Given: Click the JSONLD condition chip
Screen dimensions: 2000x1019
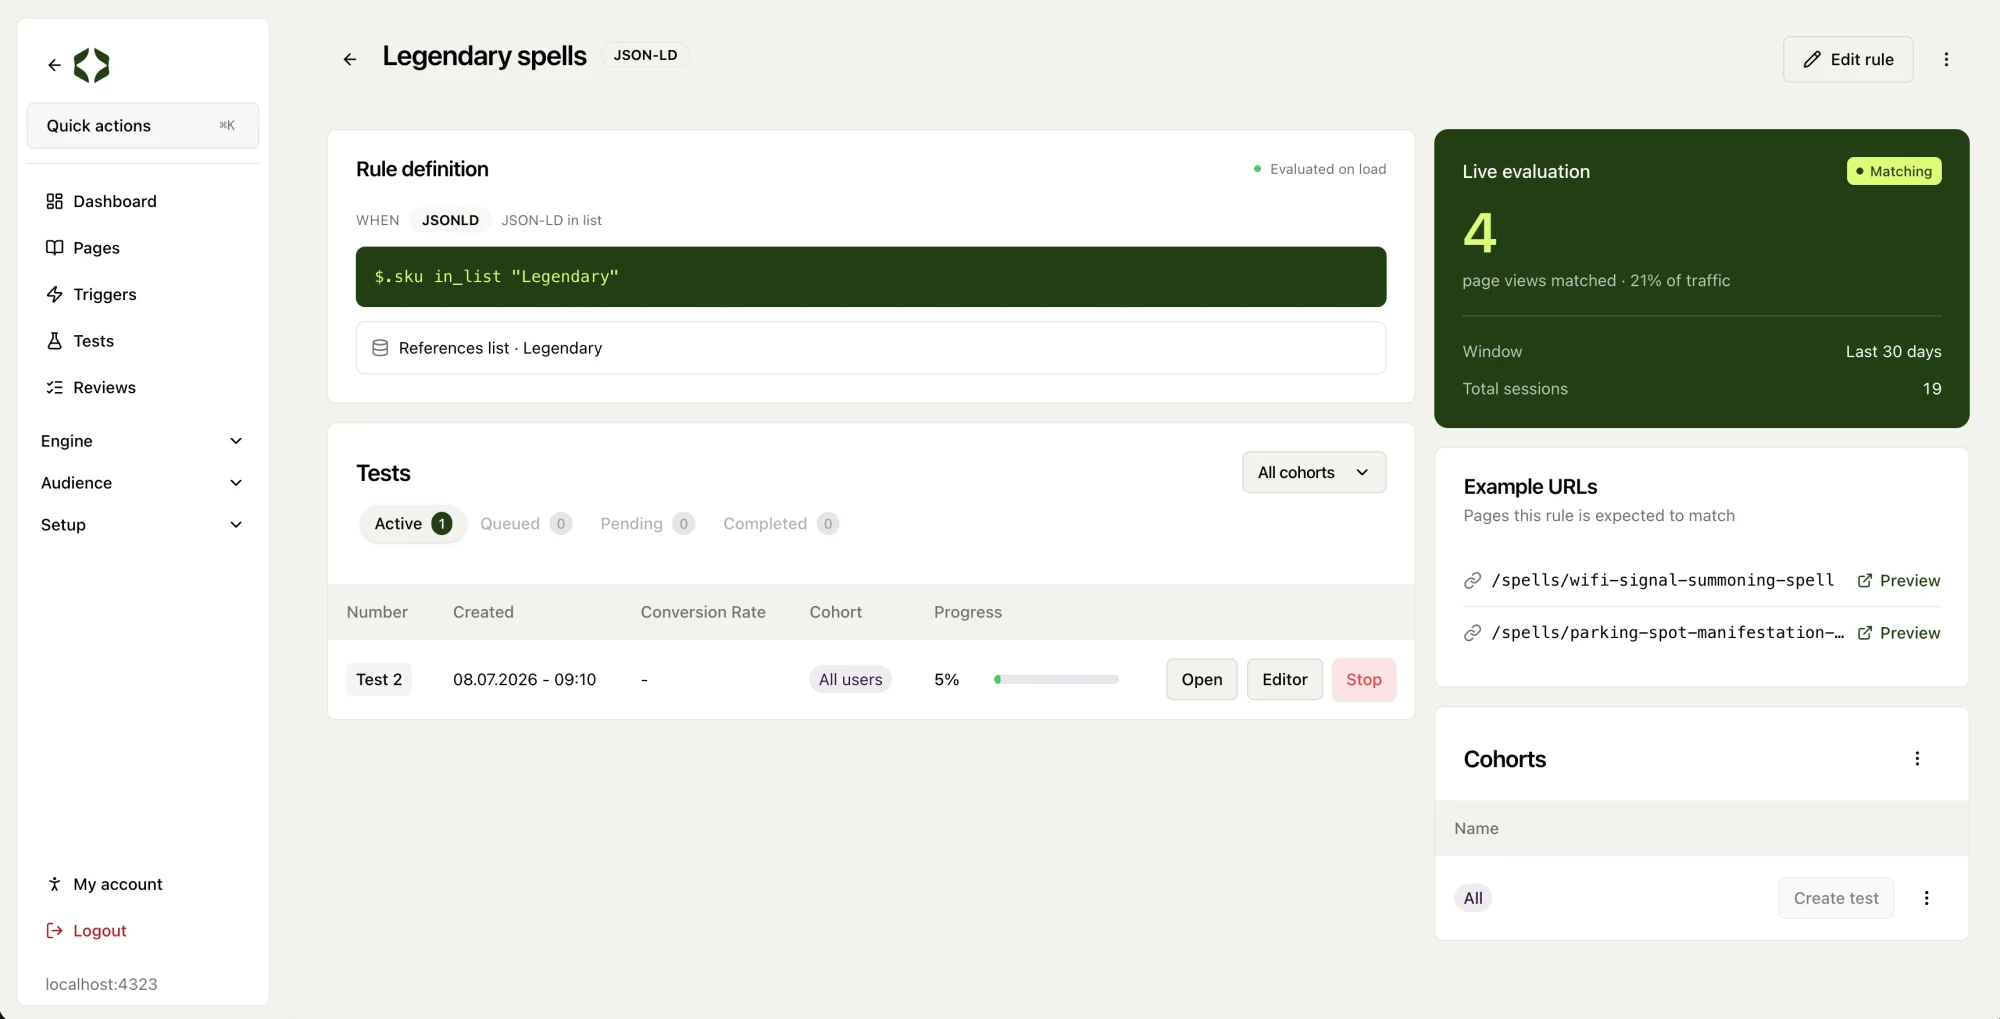Looking at the screenshot, I should pos(450,220).
